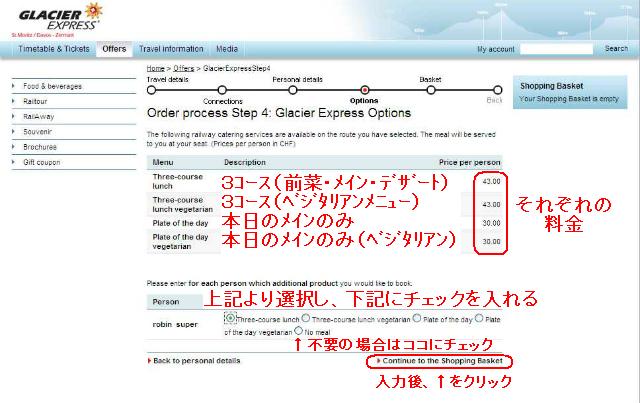The height and width of the screenshot is (403, 640).
Task: Click the Personal details step circle
Action: 293,90
